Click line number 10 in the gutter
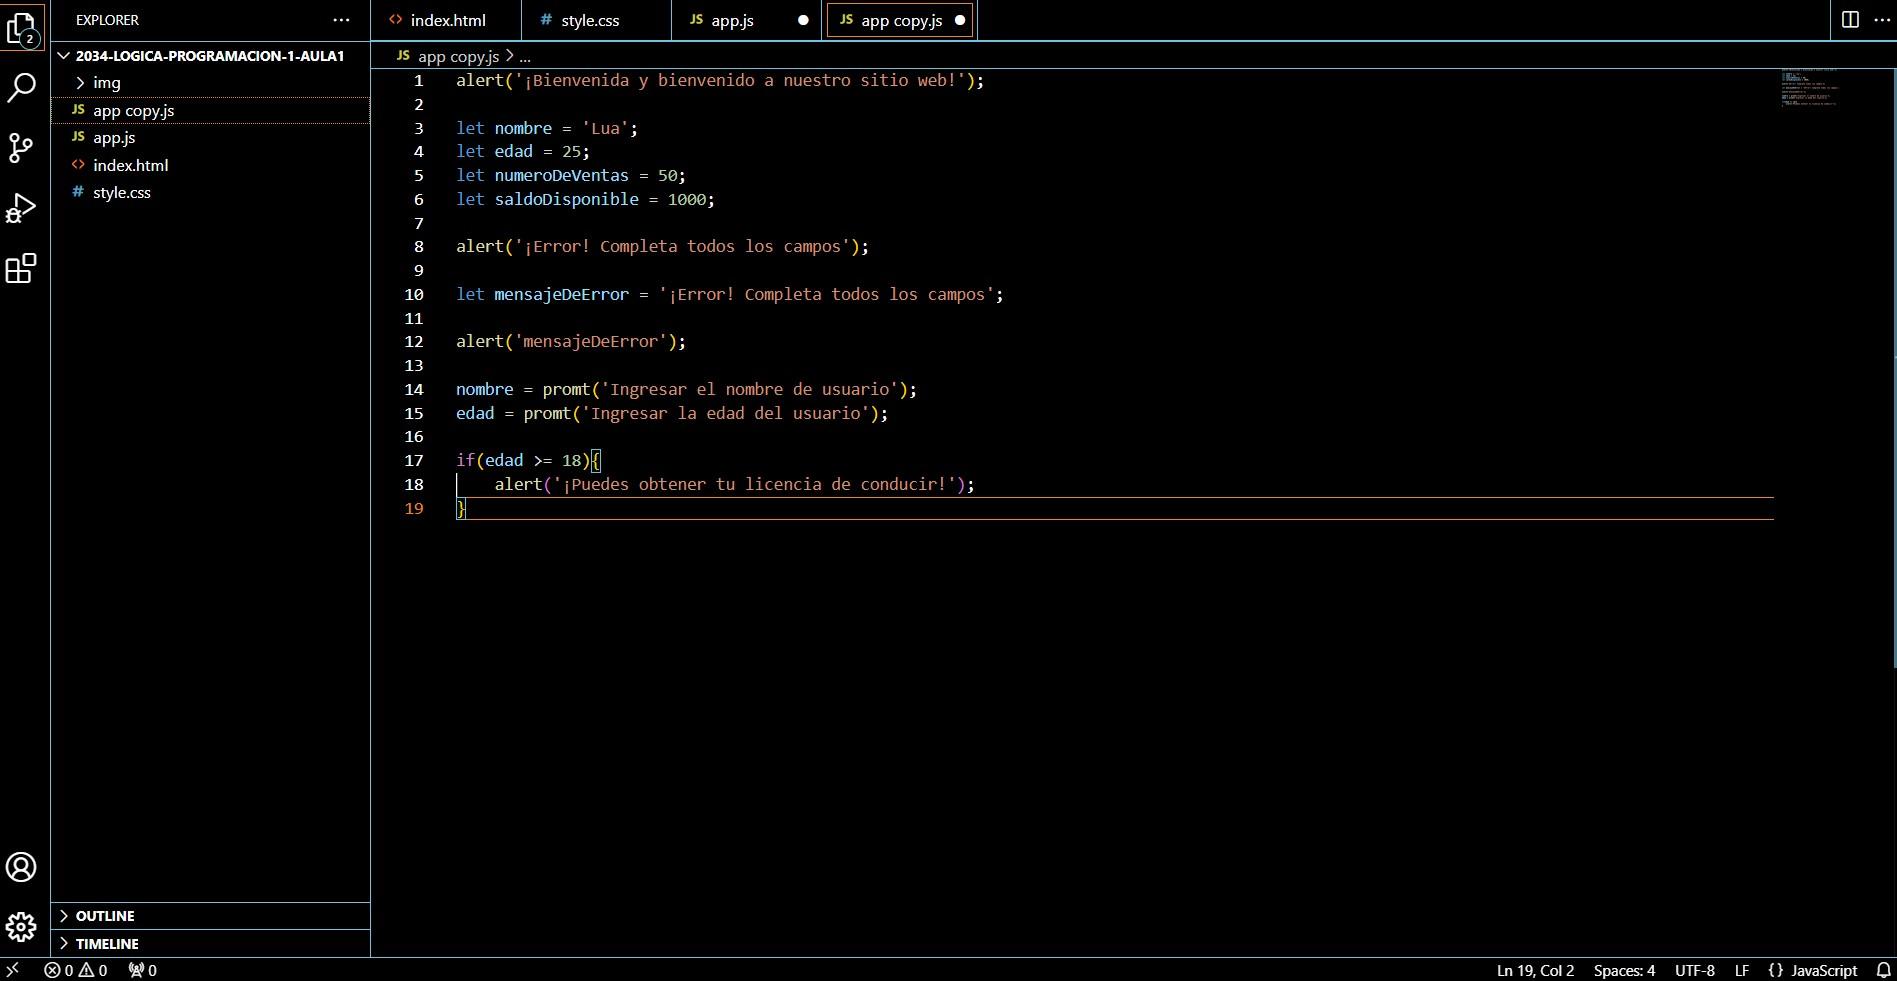 [413, 294]
